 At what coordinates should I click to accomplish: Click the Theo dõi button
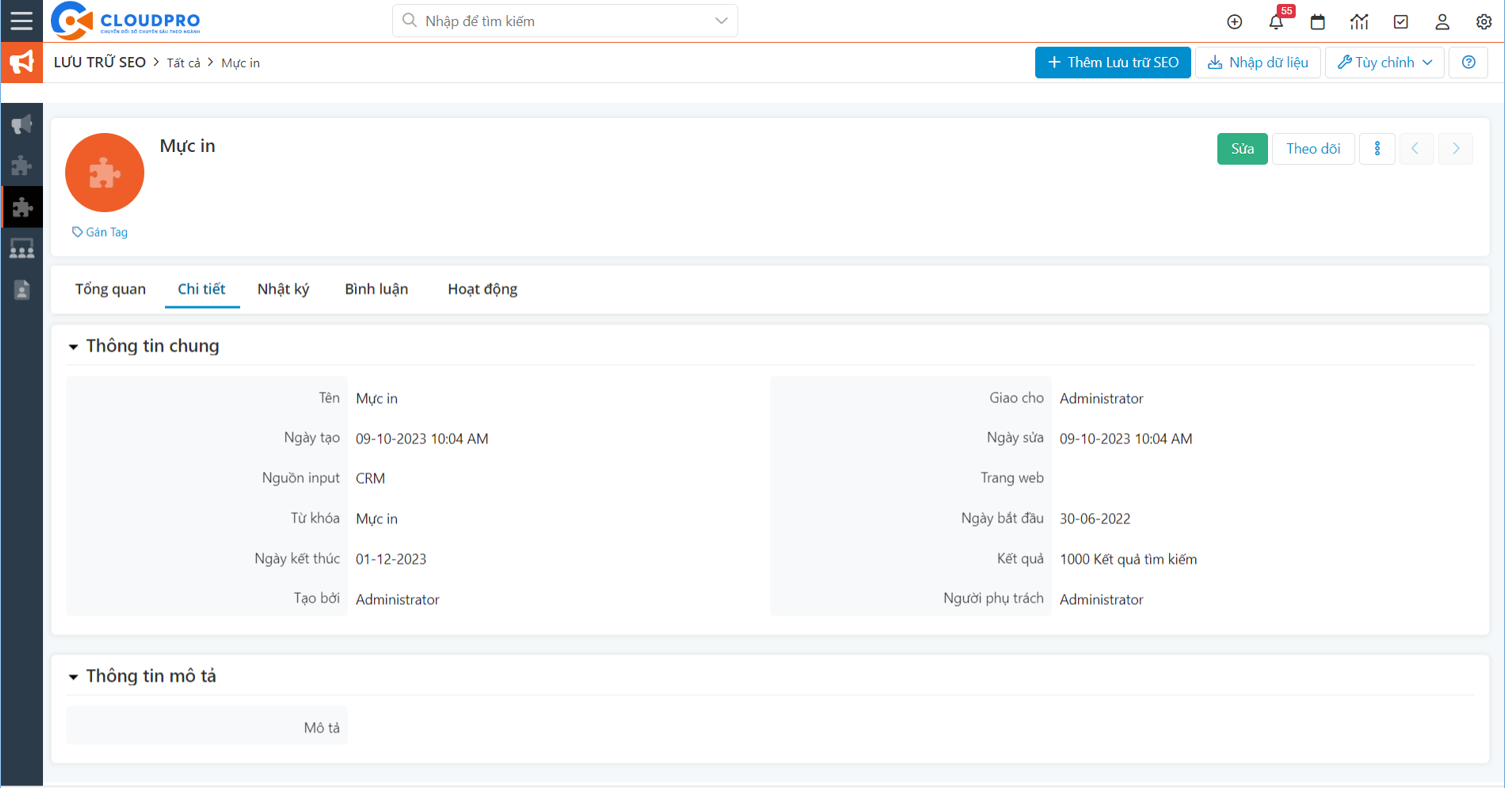[x=1313, y=149]
